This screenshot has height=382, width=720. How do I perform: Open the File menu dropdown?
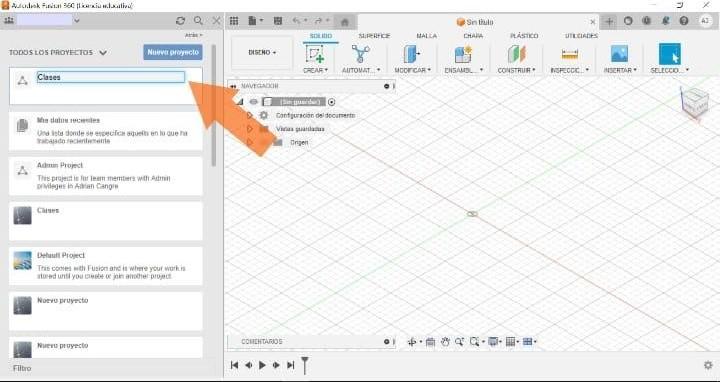click(x=256, y=21)
